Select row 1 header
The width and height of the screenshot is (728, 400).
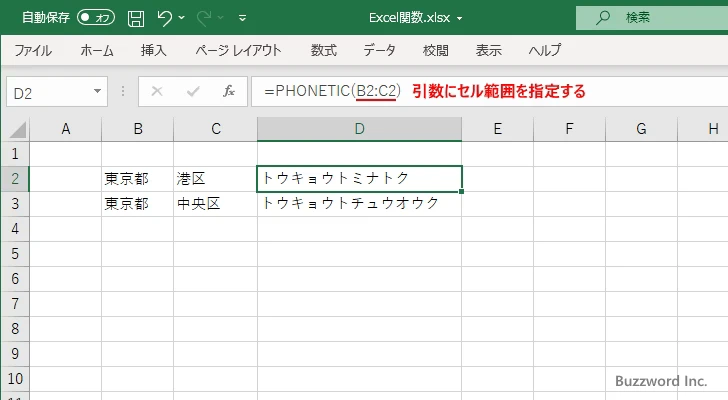15,154
